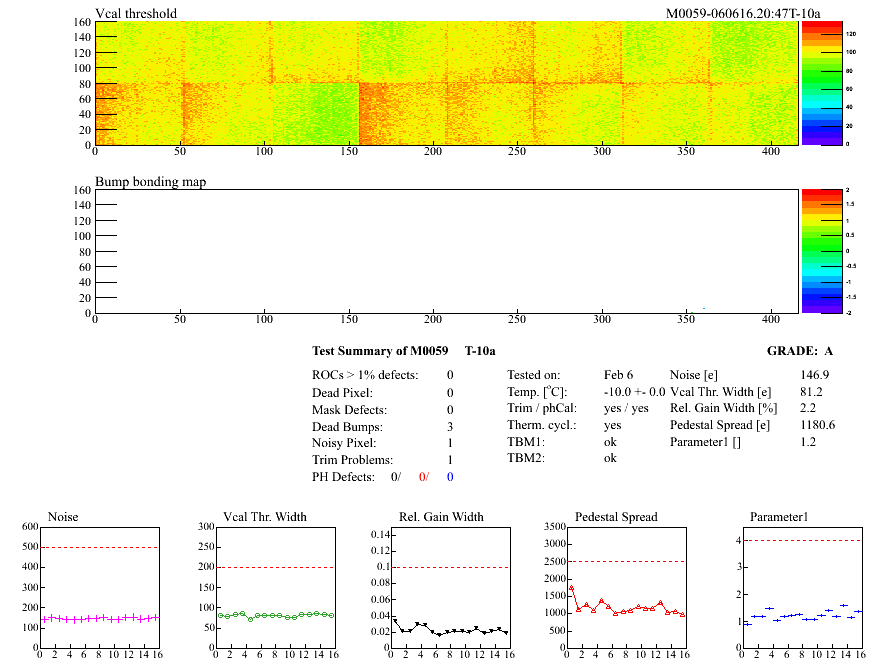Select the 'Vcal threshold' plot title
Image resolution: width=896 pixels, height=672 pixels.
pos(136,14)
